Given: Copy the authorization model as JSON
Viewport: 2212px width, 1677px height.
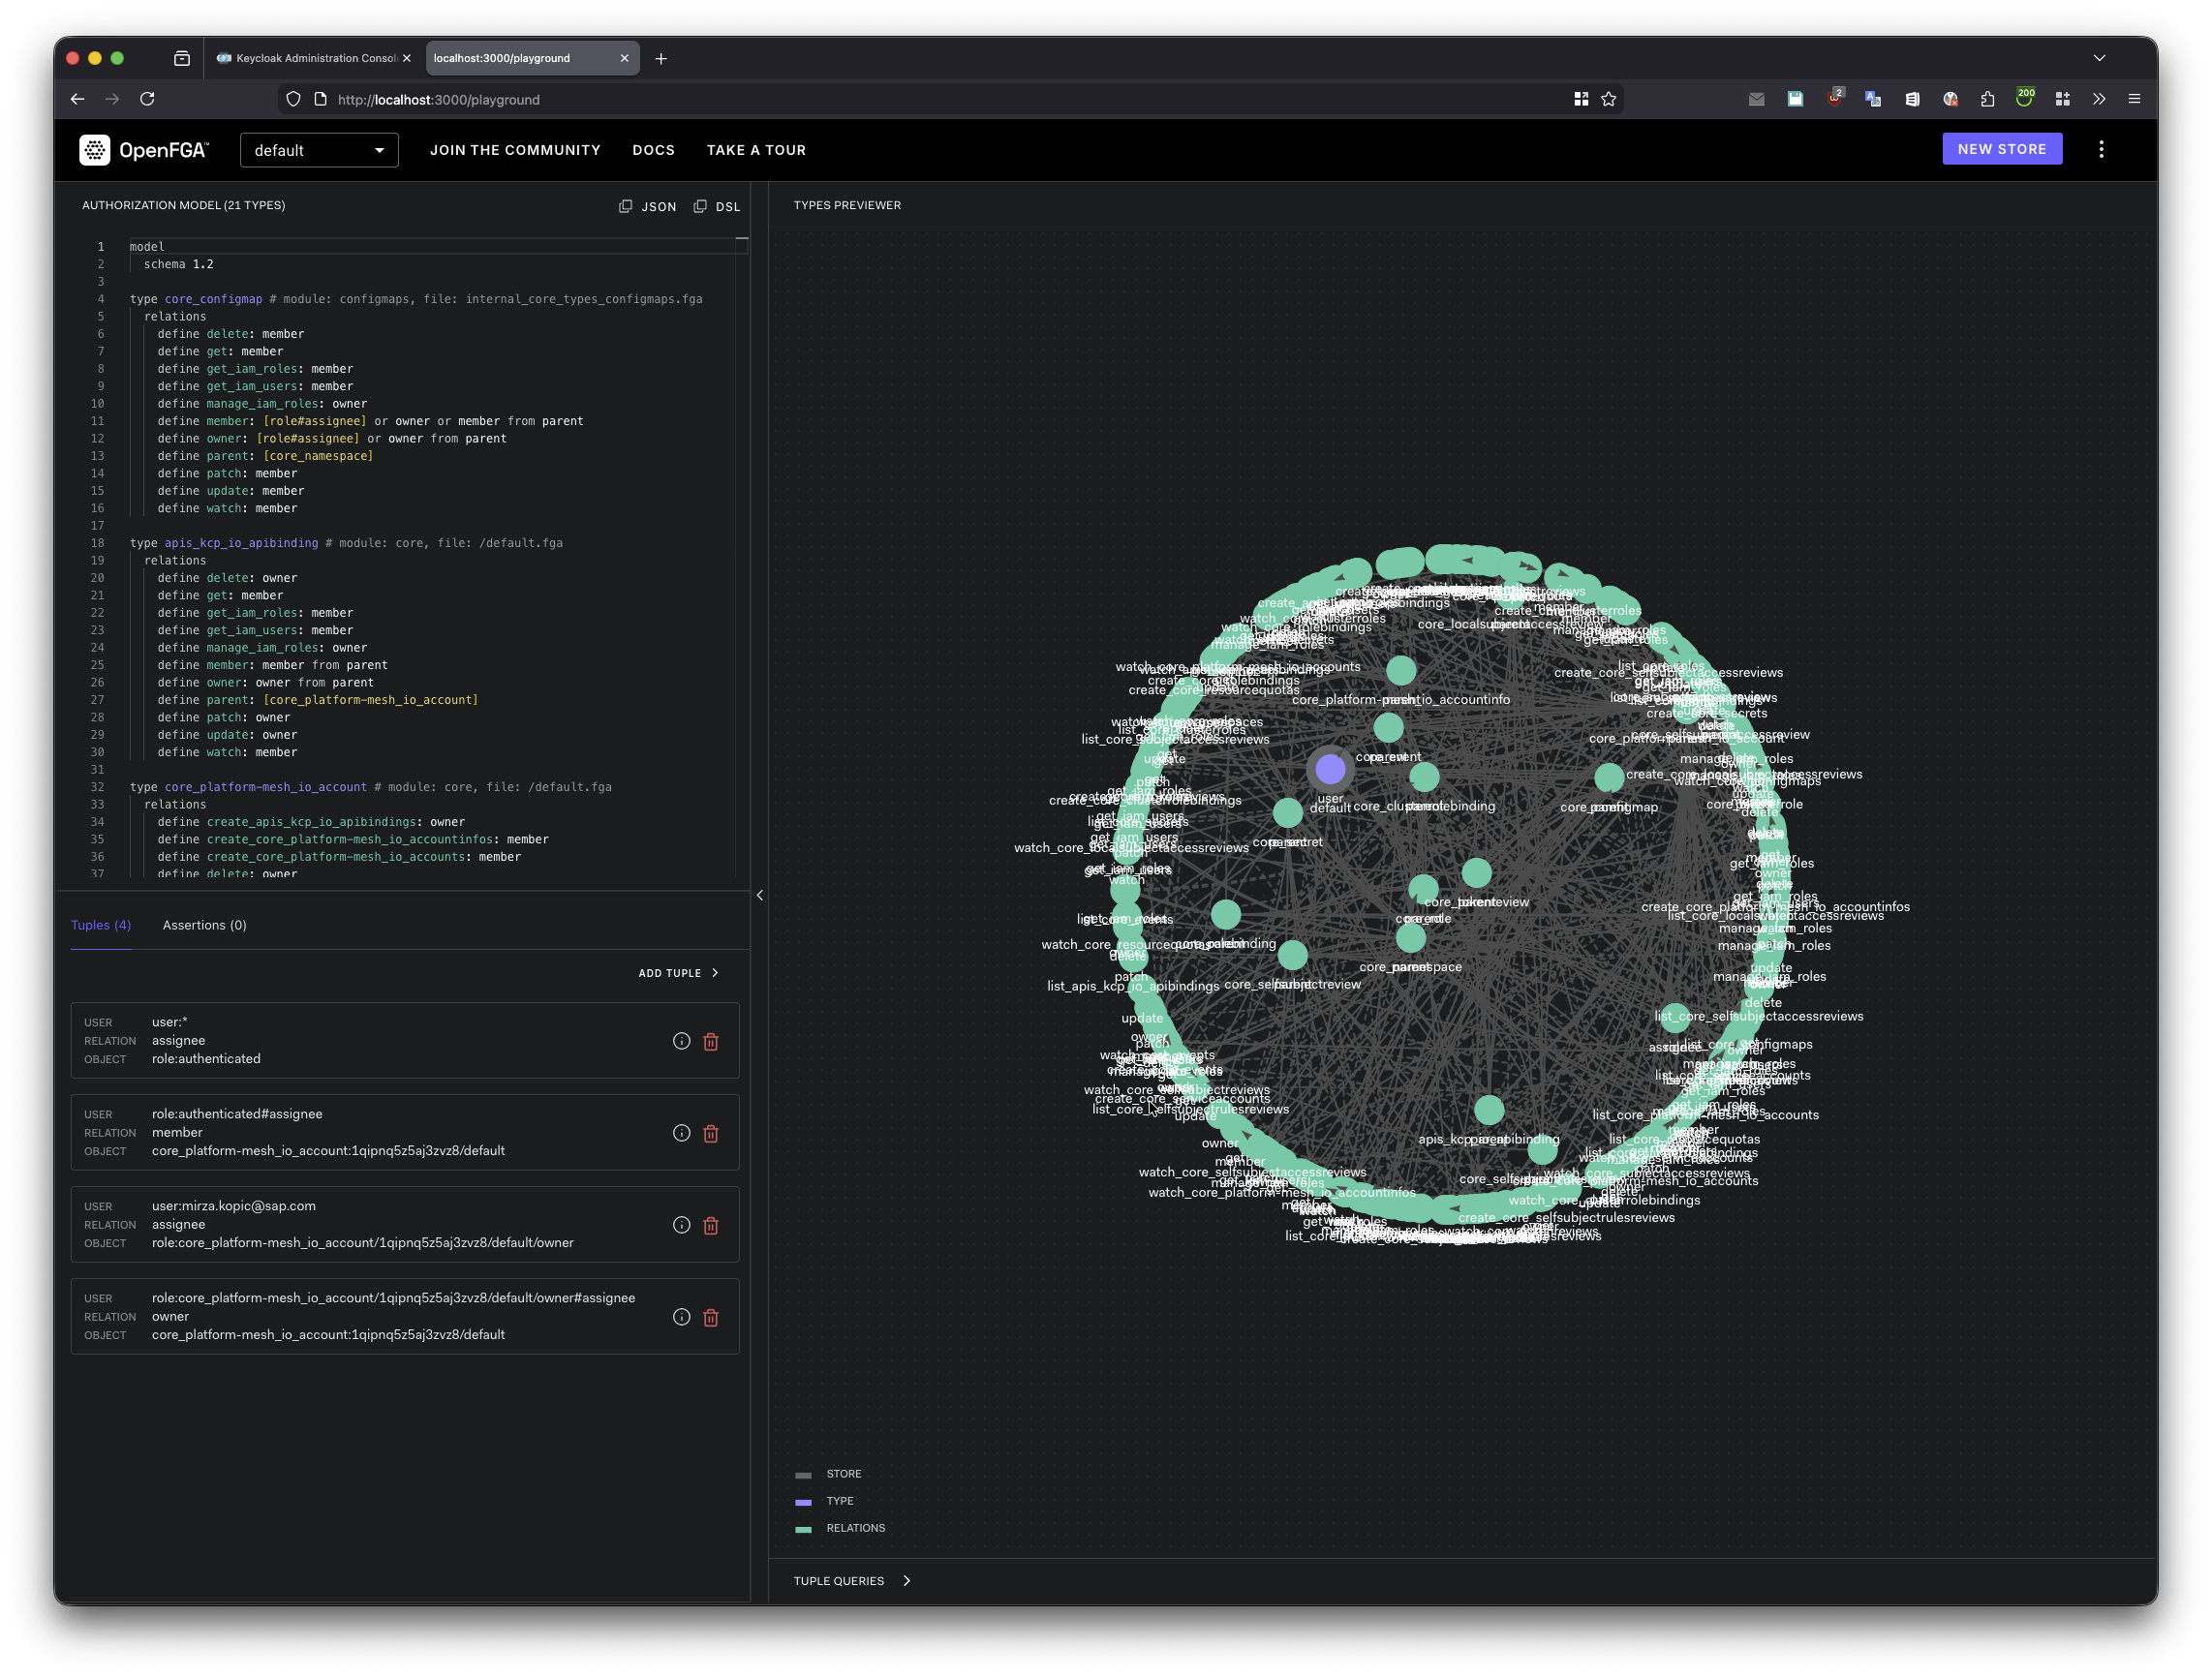Looking at the screenshot, I should [x=648, y=206].
